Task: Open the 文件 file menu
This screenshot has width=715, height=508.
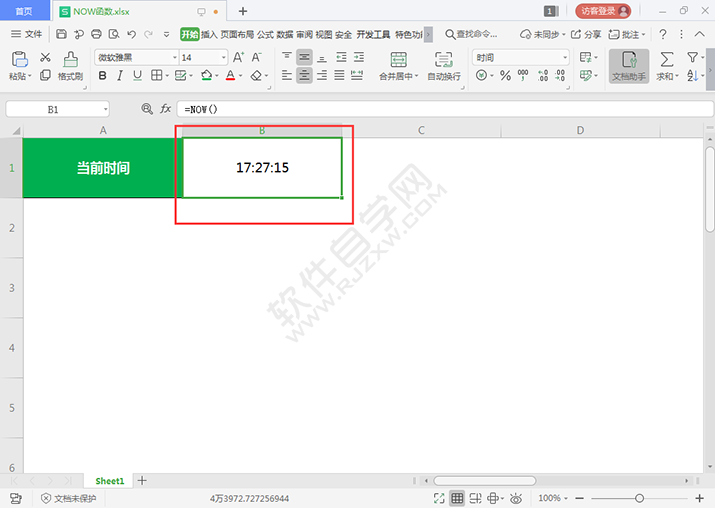Action: (26, 34)
